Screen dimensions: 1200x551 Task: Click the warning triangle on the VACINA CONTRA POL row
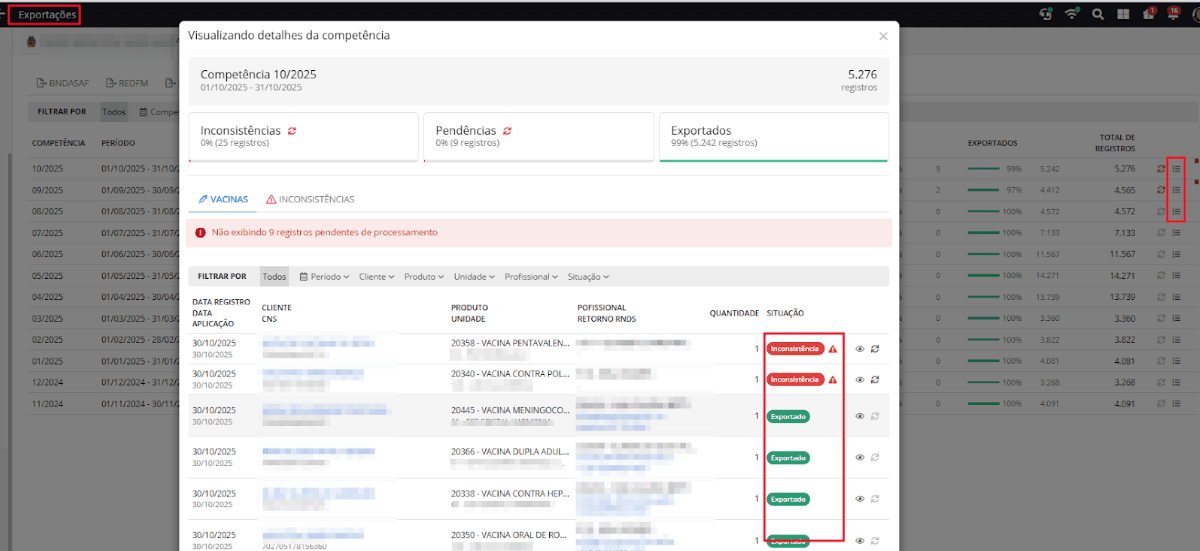(x=833, y=380)
